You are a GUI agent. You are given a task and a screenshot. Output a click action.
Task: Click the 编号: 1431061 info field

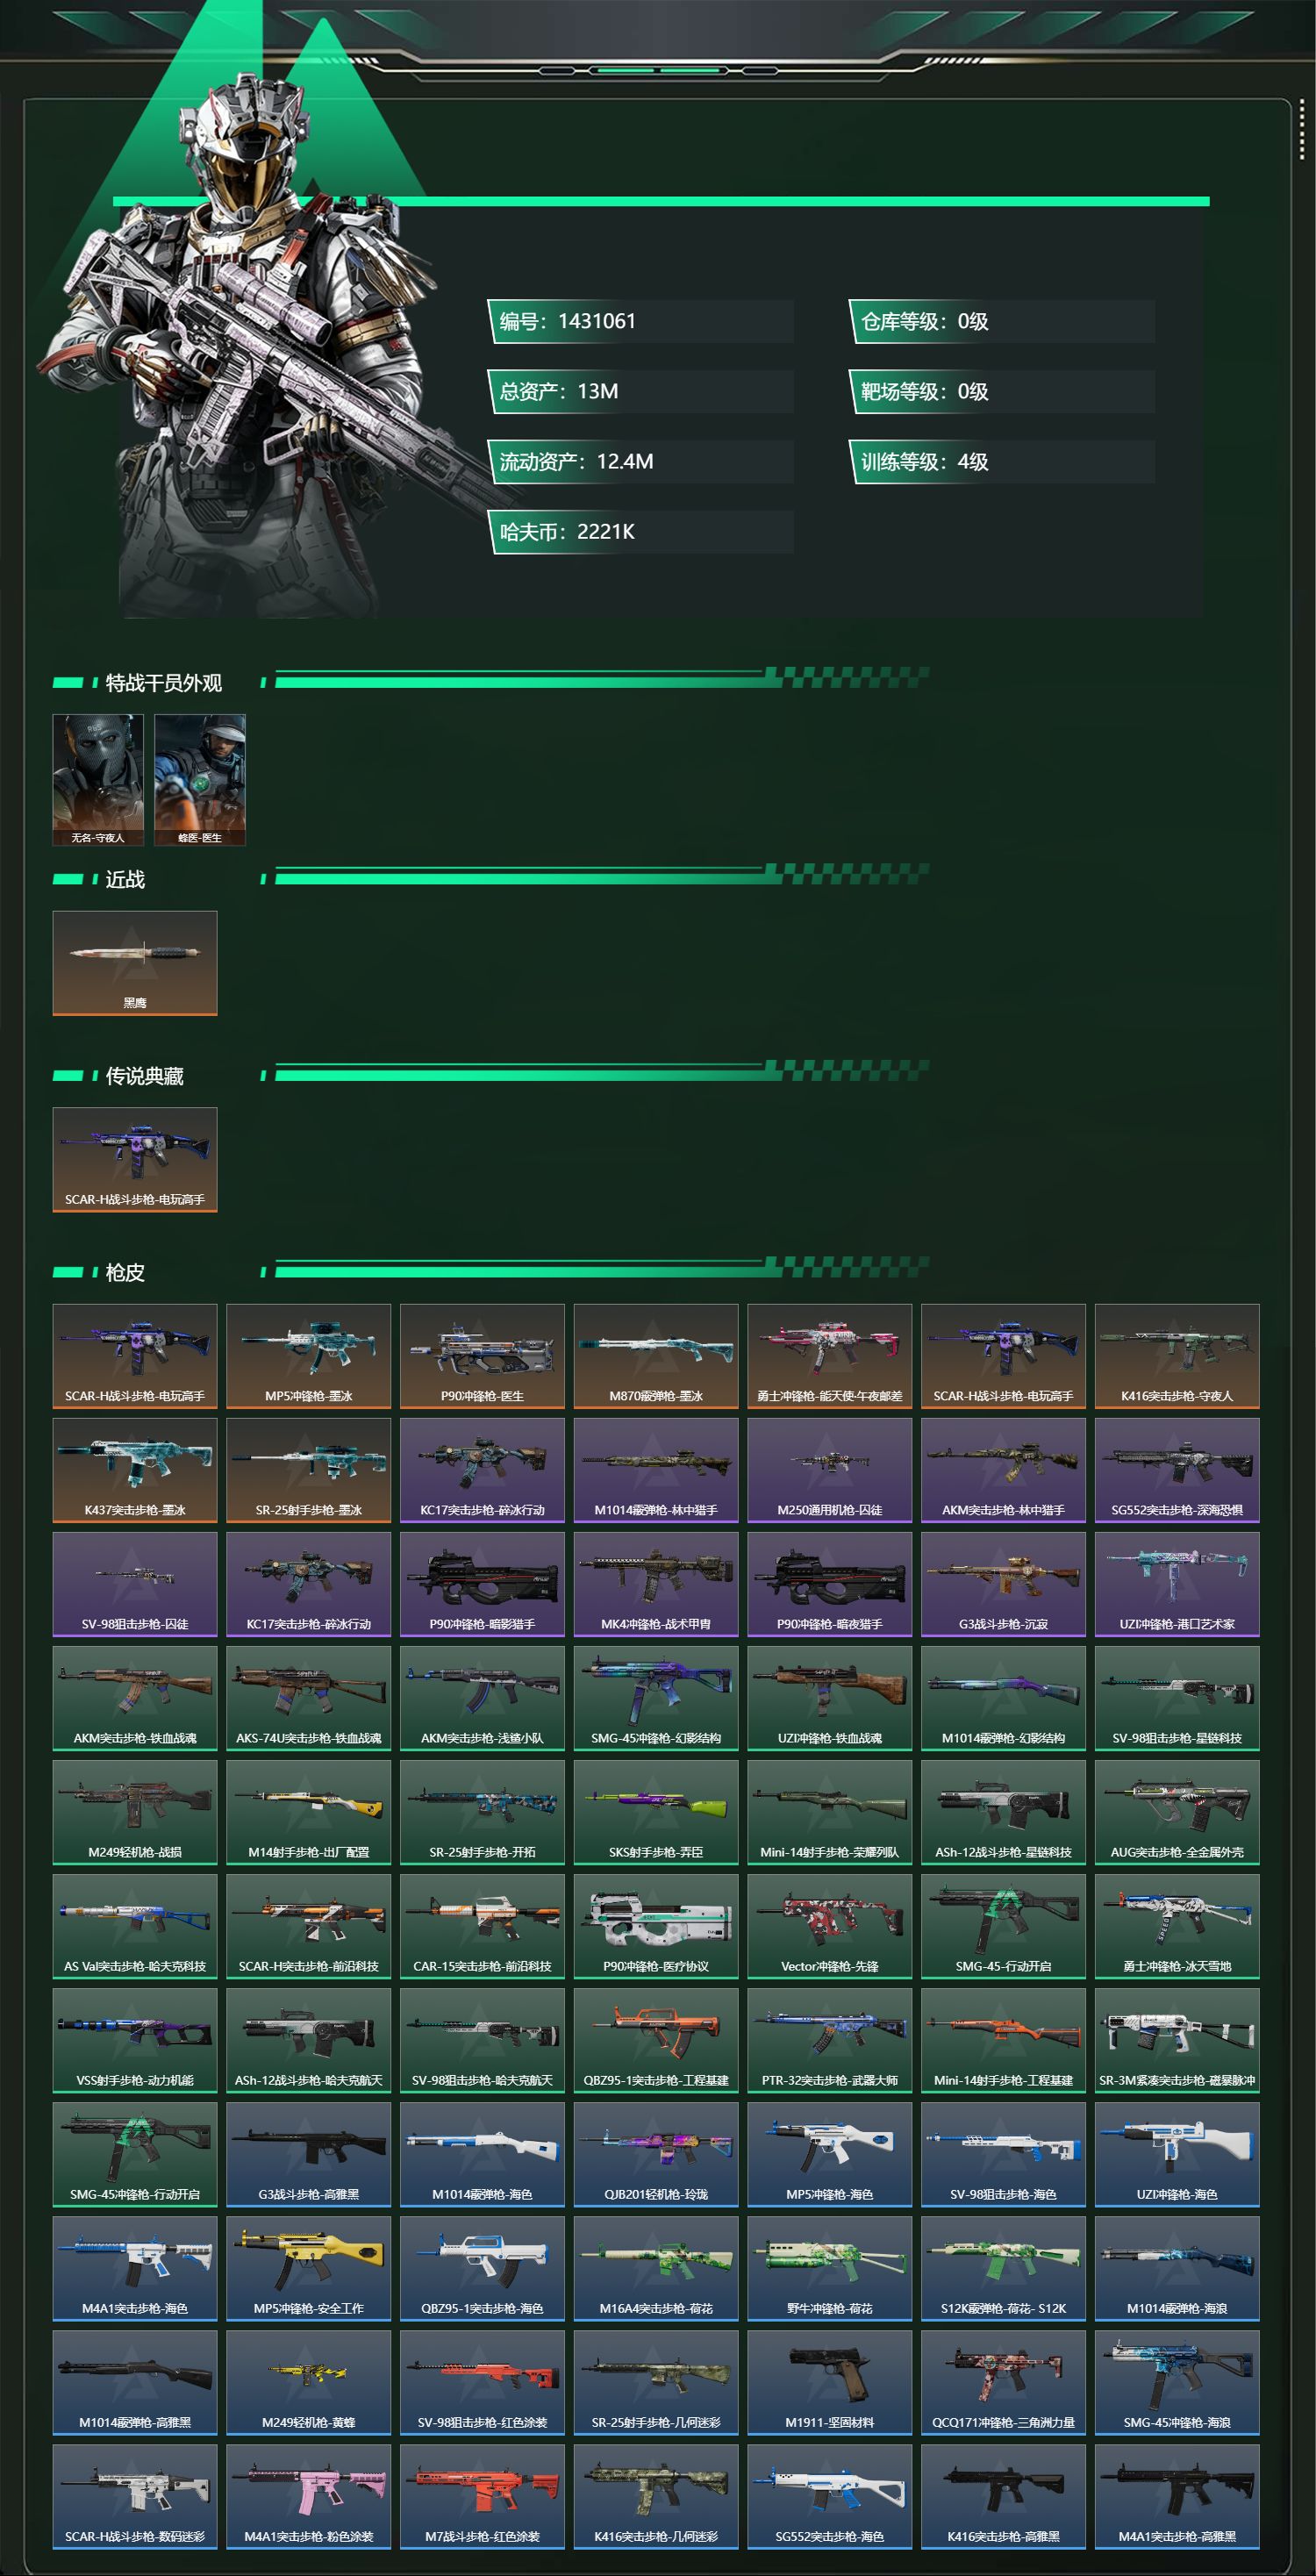click(x=641, y=321)
